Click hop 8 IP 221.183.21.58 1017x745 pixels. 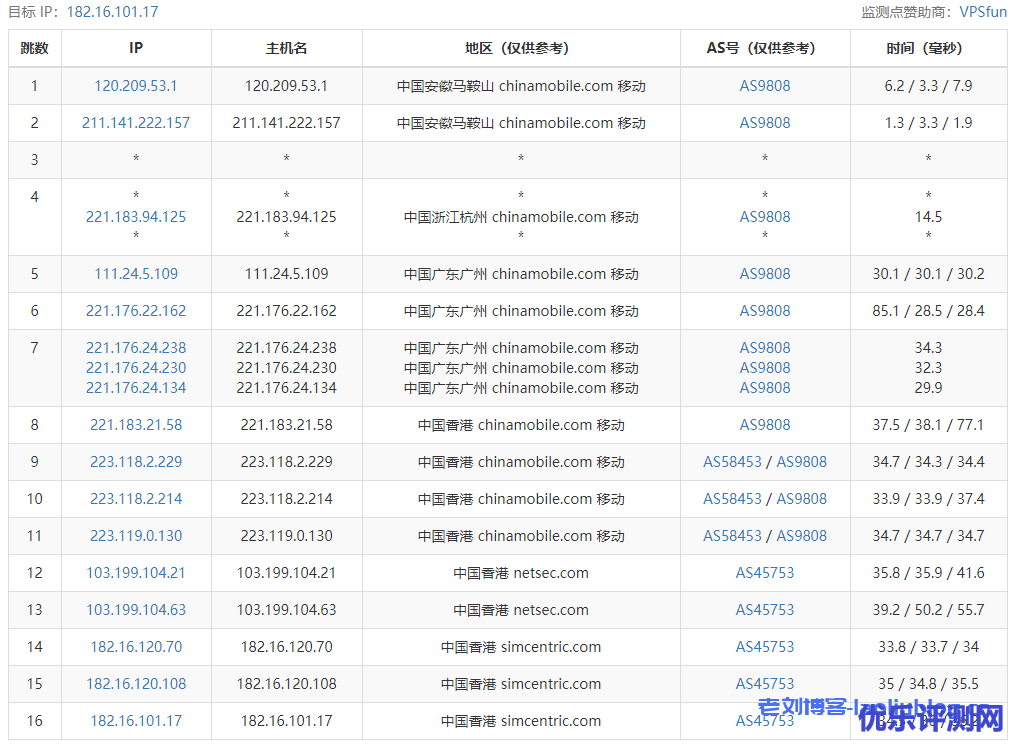[136, 425]
